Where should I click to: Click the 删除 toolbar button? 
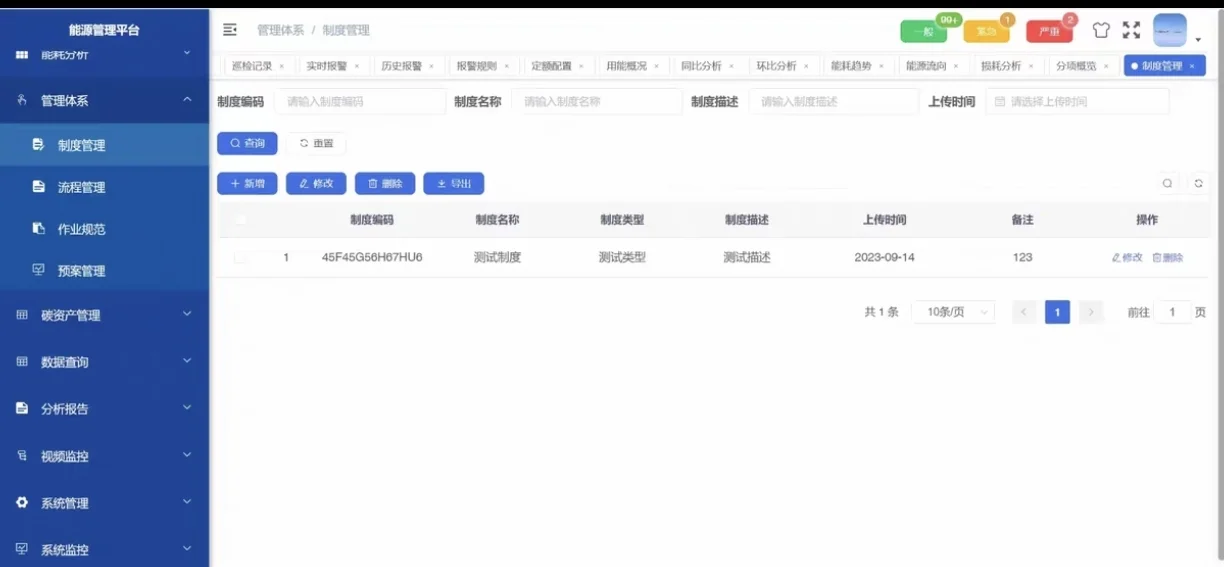385,184
